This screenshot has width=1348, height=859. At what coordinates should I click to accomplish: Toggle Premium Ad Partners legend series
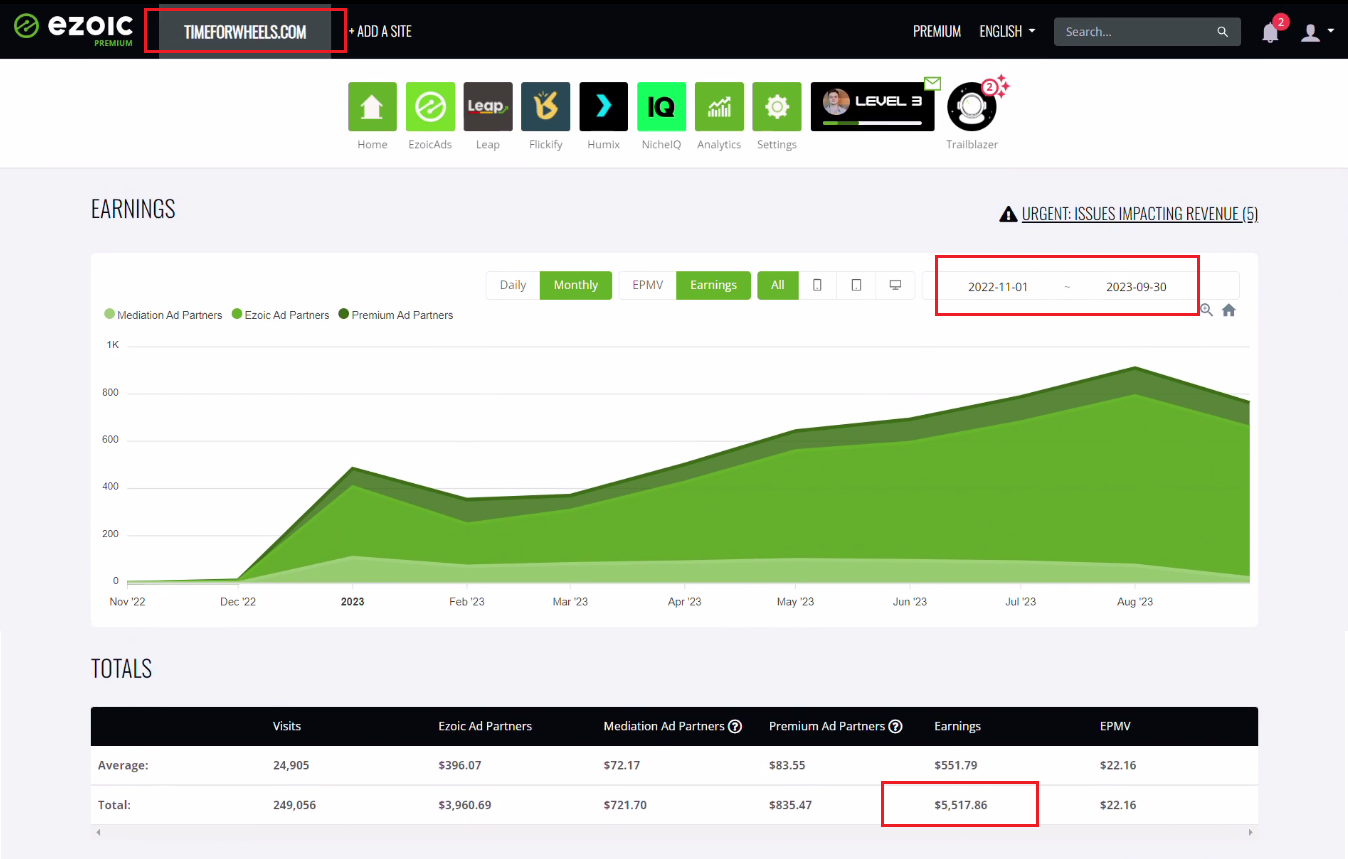coord(396,315)
